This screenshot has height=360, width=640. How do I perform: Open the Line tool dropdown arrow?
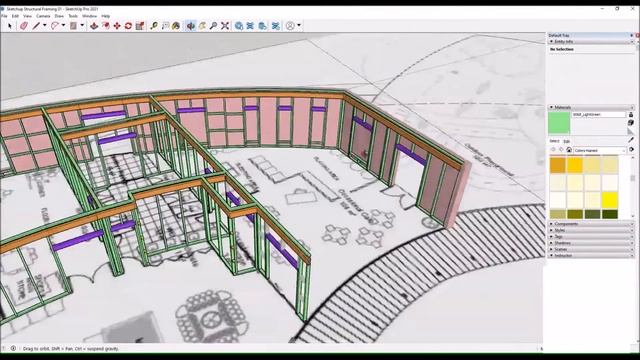click(44, 26)
